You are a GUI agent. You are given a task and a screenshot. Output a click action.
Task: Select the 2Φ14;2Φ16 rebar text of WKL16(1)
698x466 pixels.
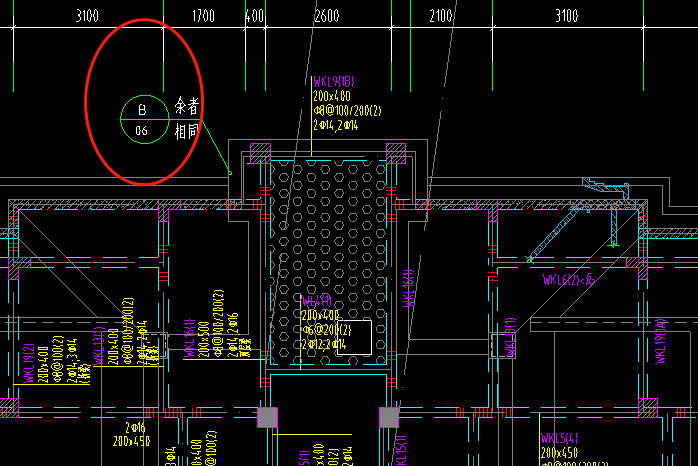pos(233,335)
